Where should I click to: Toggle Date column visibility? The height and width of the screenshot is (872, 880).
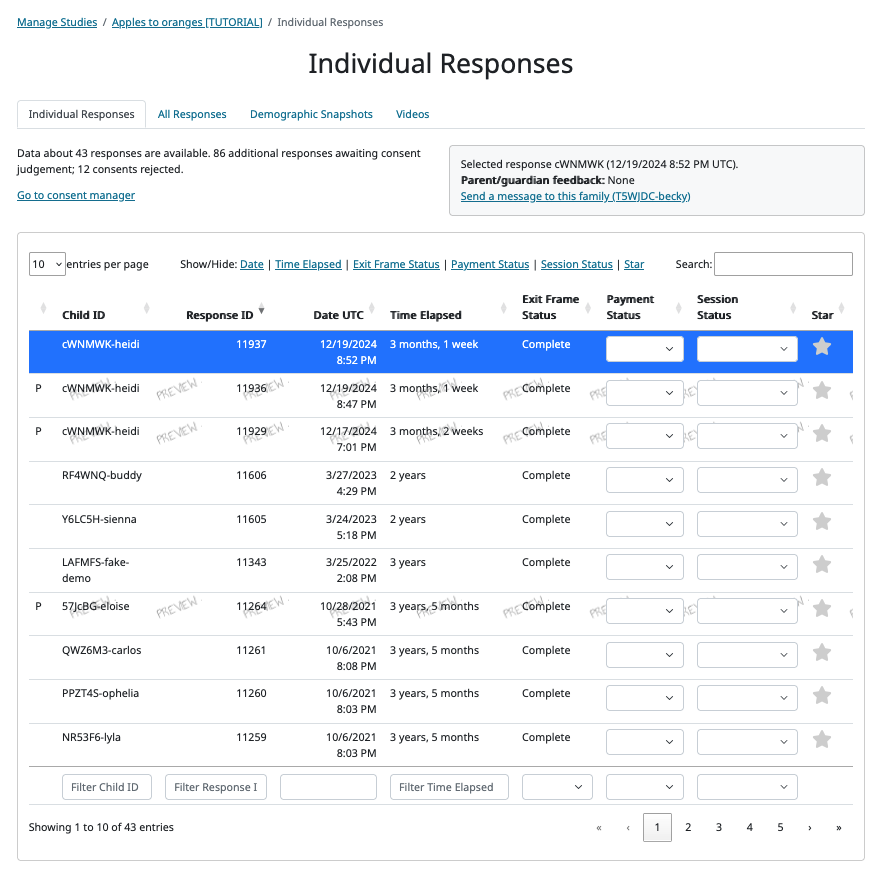[x=251, y=264]
